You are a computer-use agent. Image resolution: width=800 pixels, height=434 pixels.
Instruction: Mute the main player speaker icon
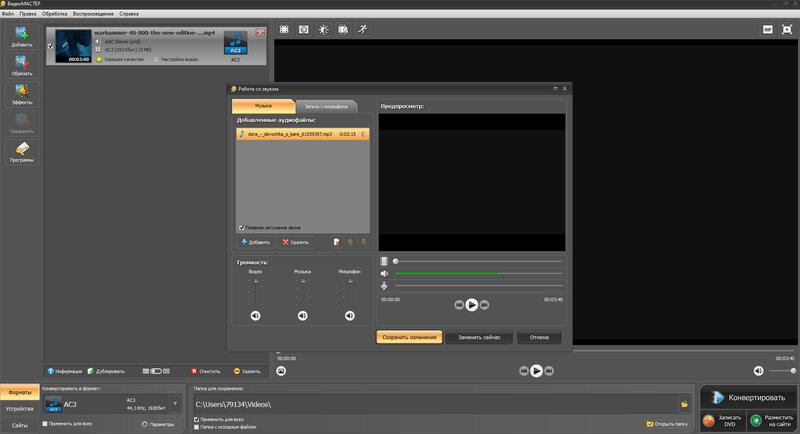(x=759, y=371)
